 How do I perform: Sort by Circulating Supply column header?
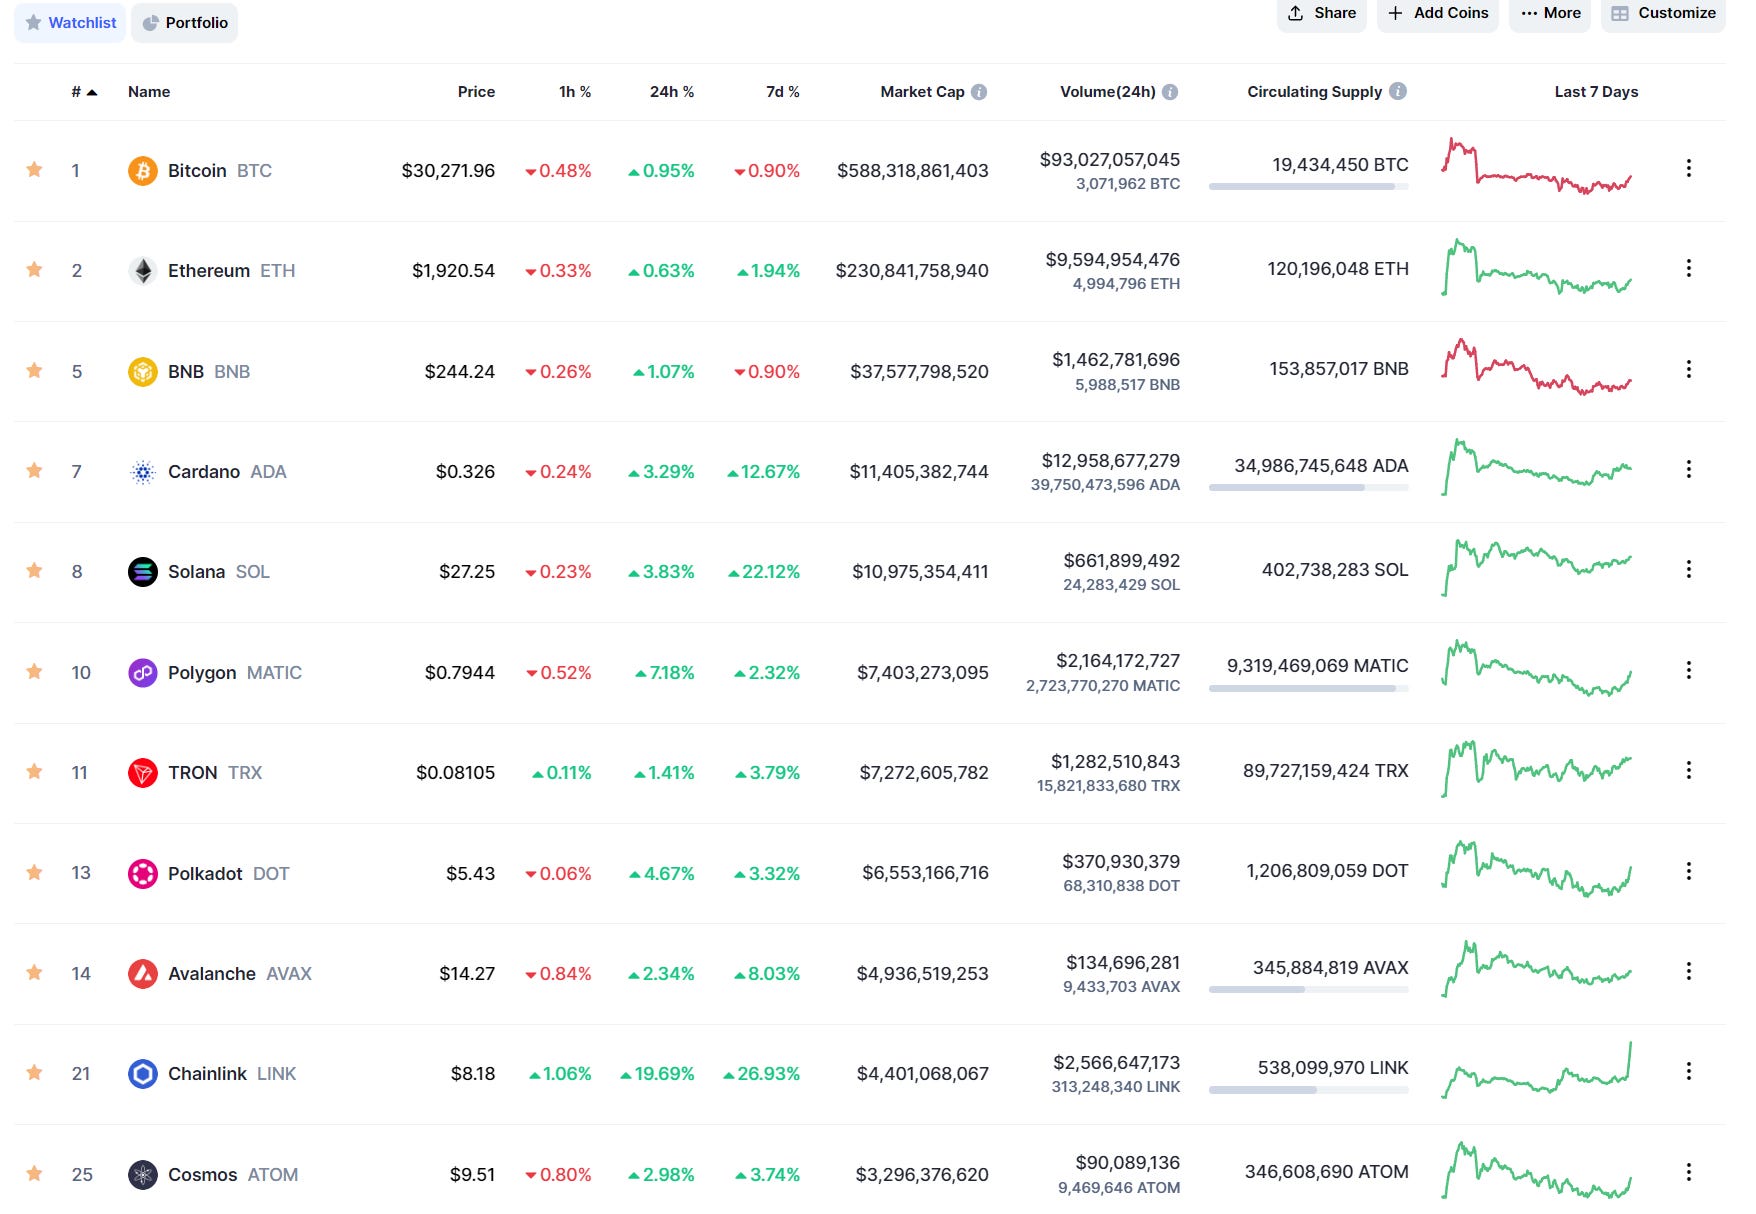click(x=1314, y=92)
